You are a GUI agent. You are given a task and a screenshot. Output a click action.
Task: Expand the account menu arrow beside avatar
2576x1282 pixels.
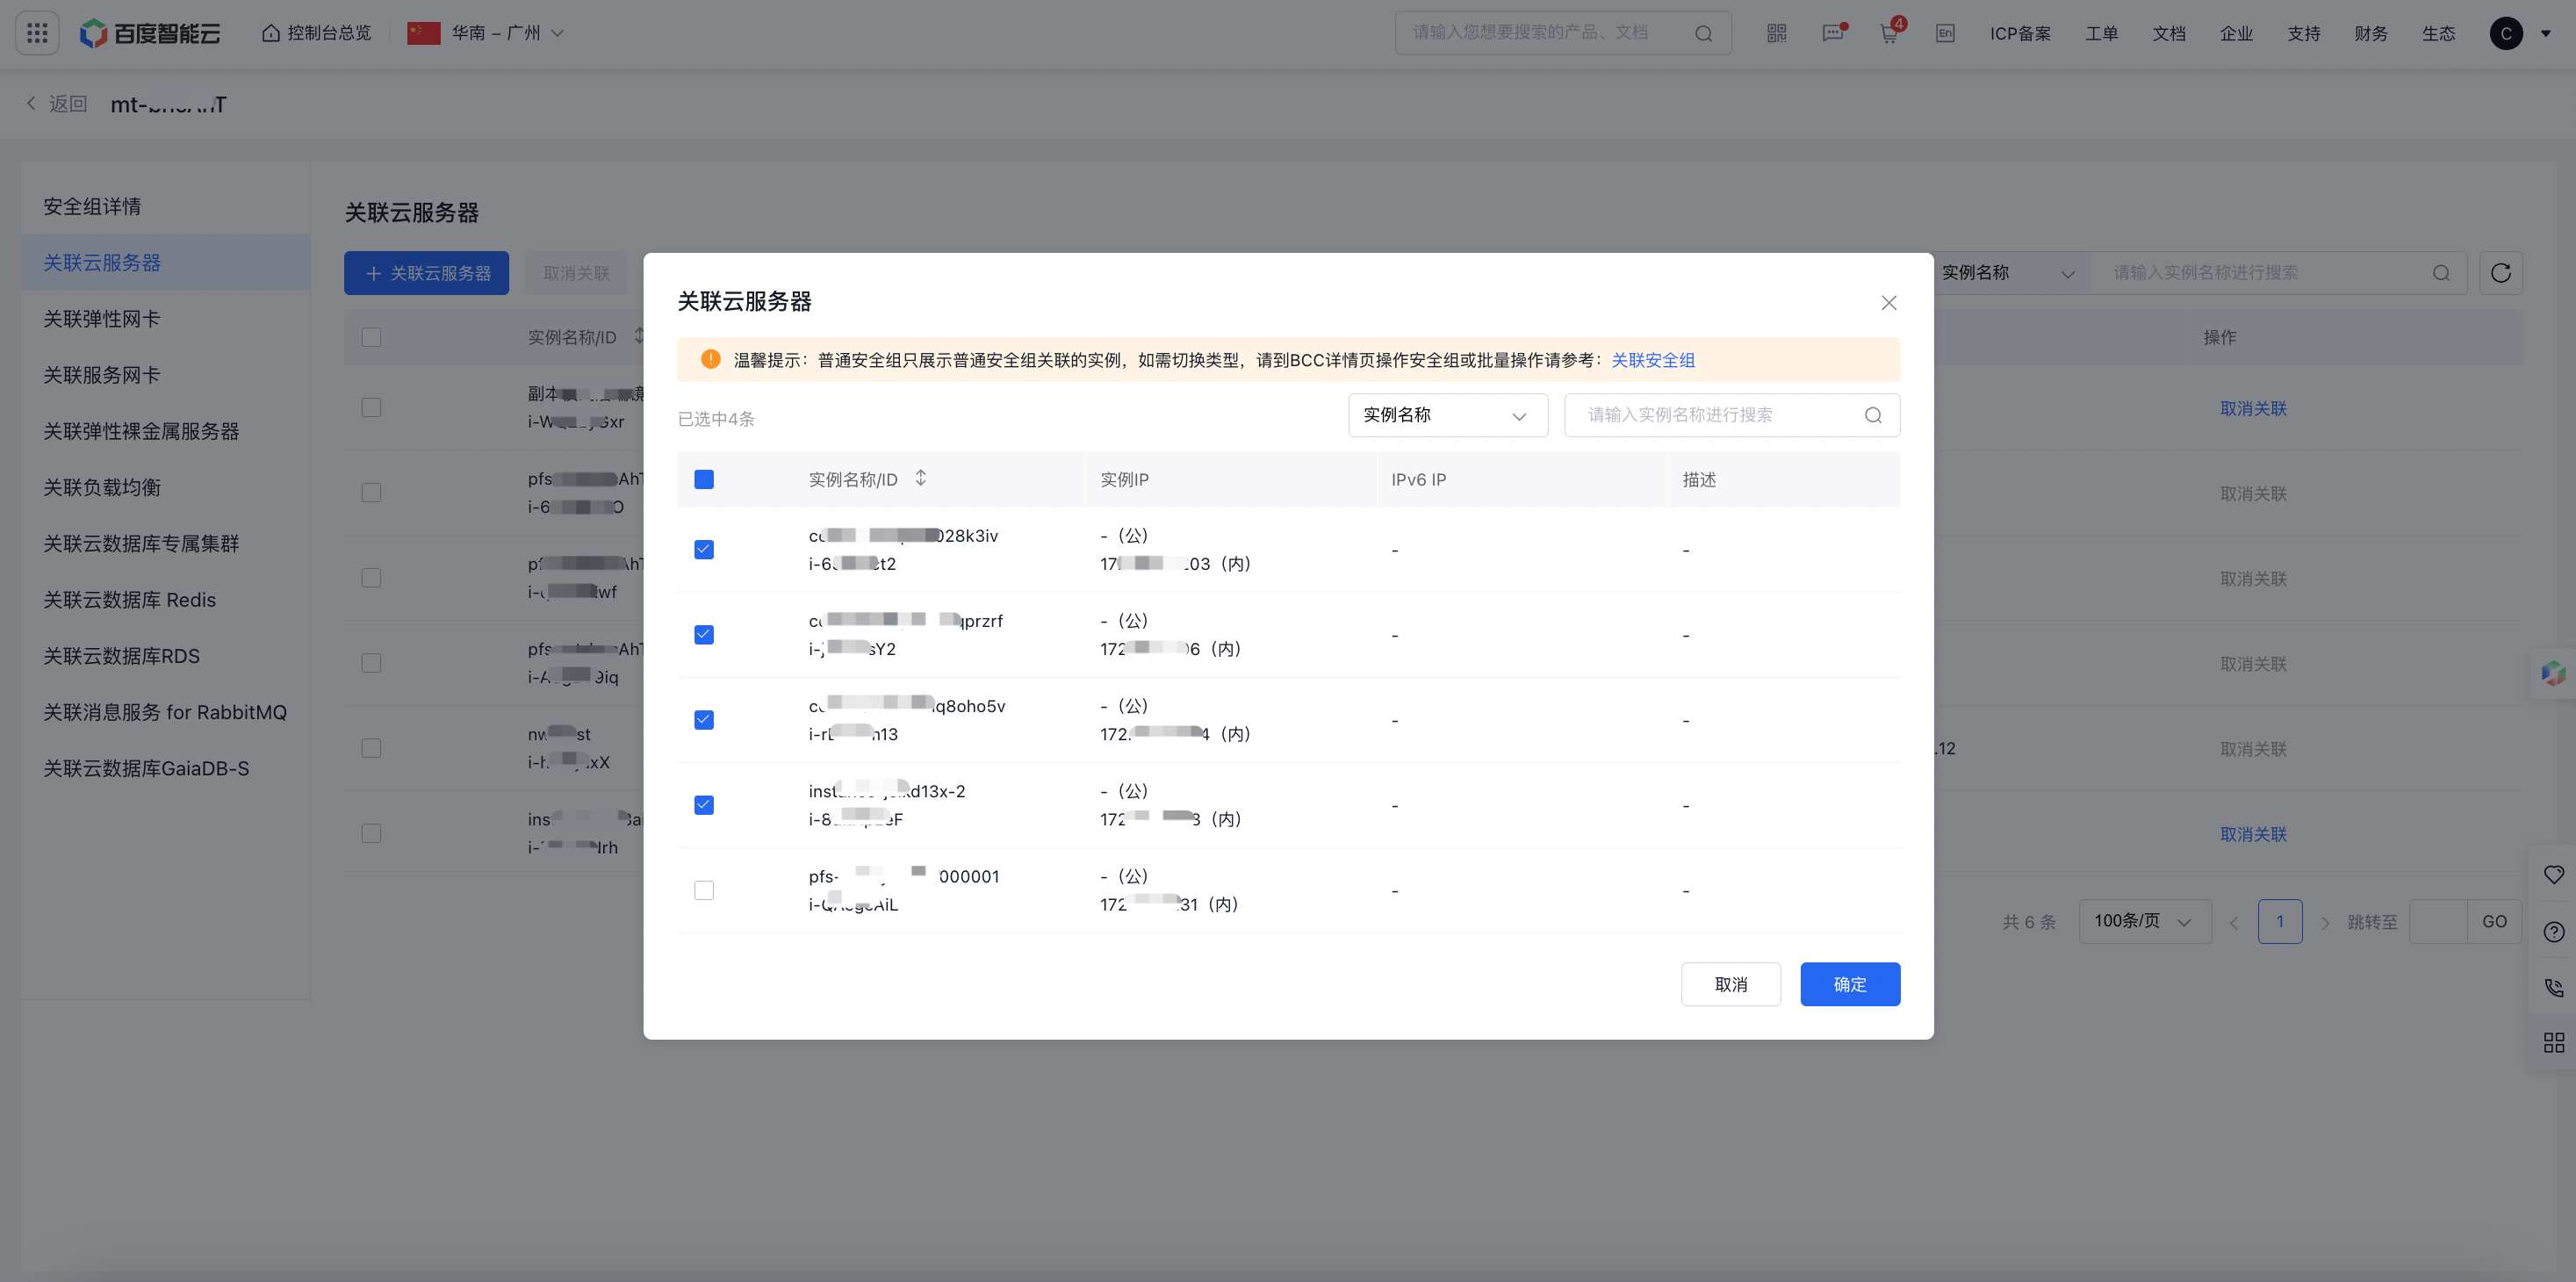click(2546, 33)
